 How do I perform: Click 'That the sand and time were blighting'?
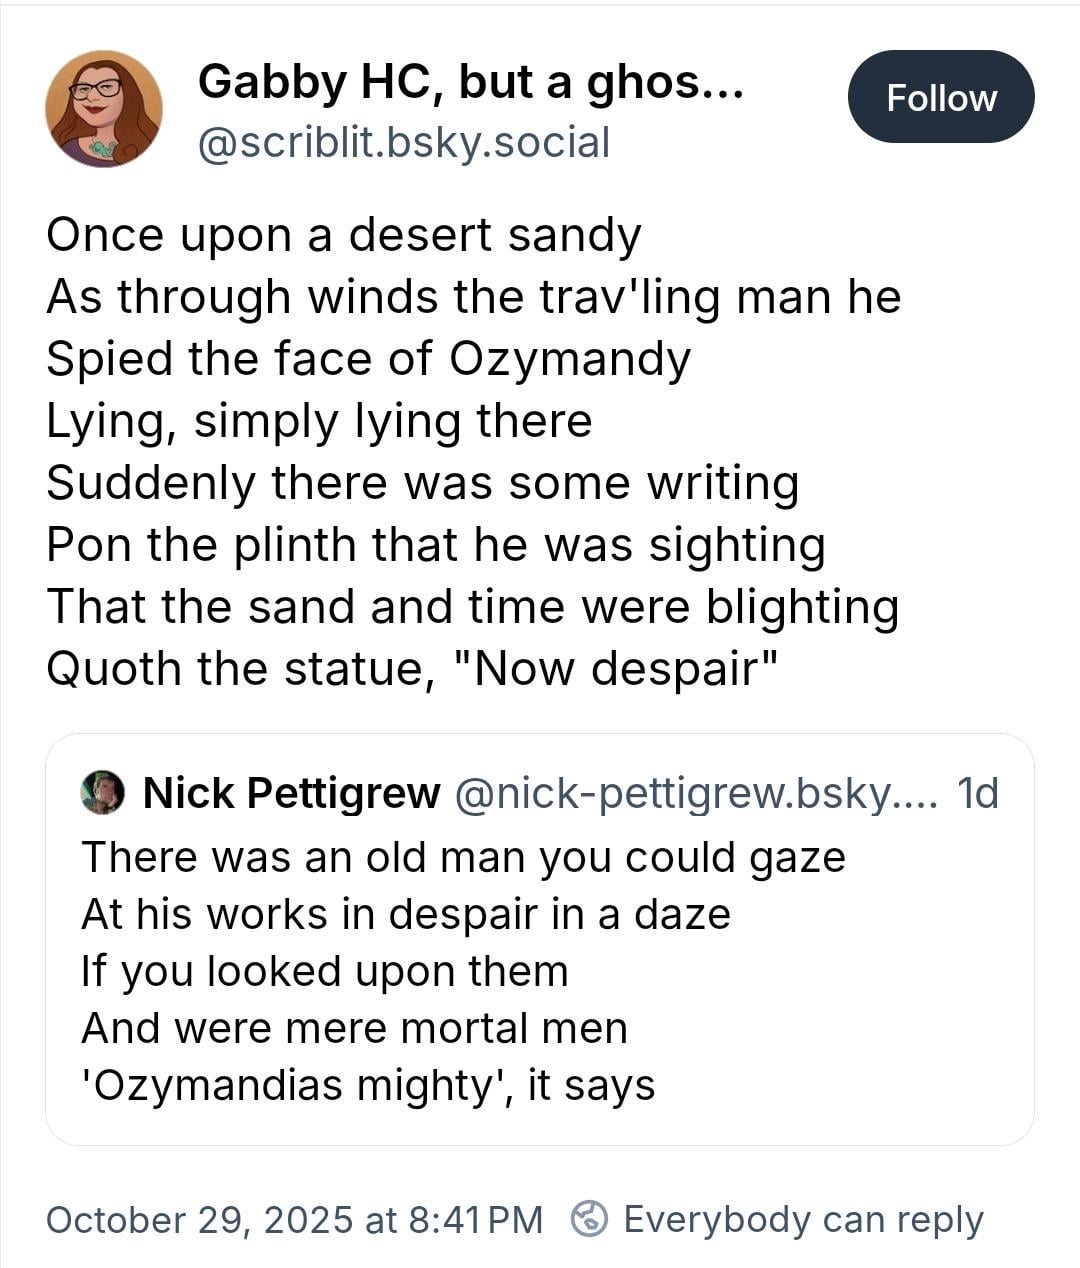click(472, 607)
